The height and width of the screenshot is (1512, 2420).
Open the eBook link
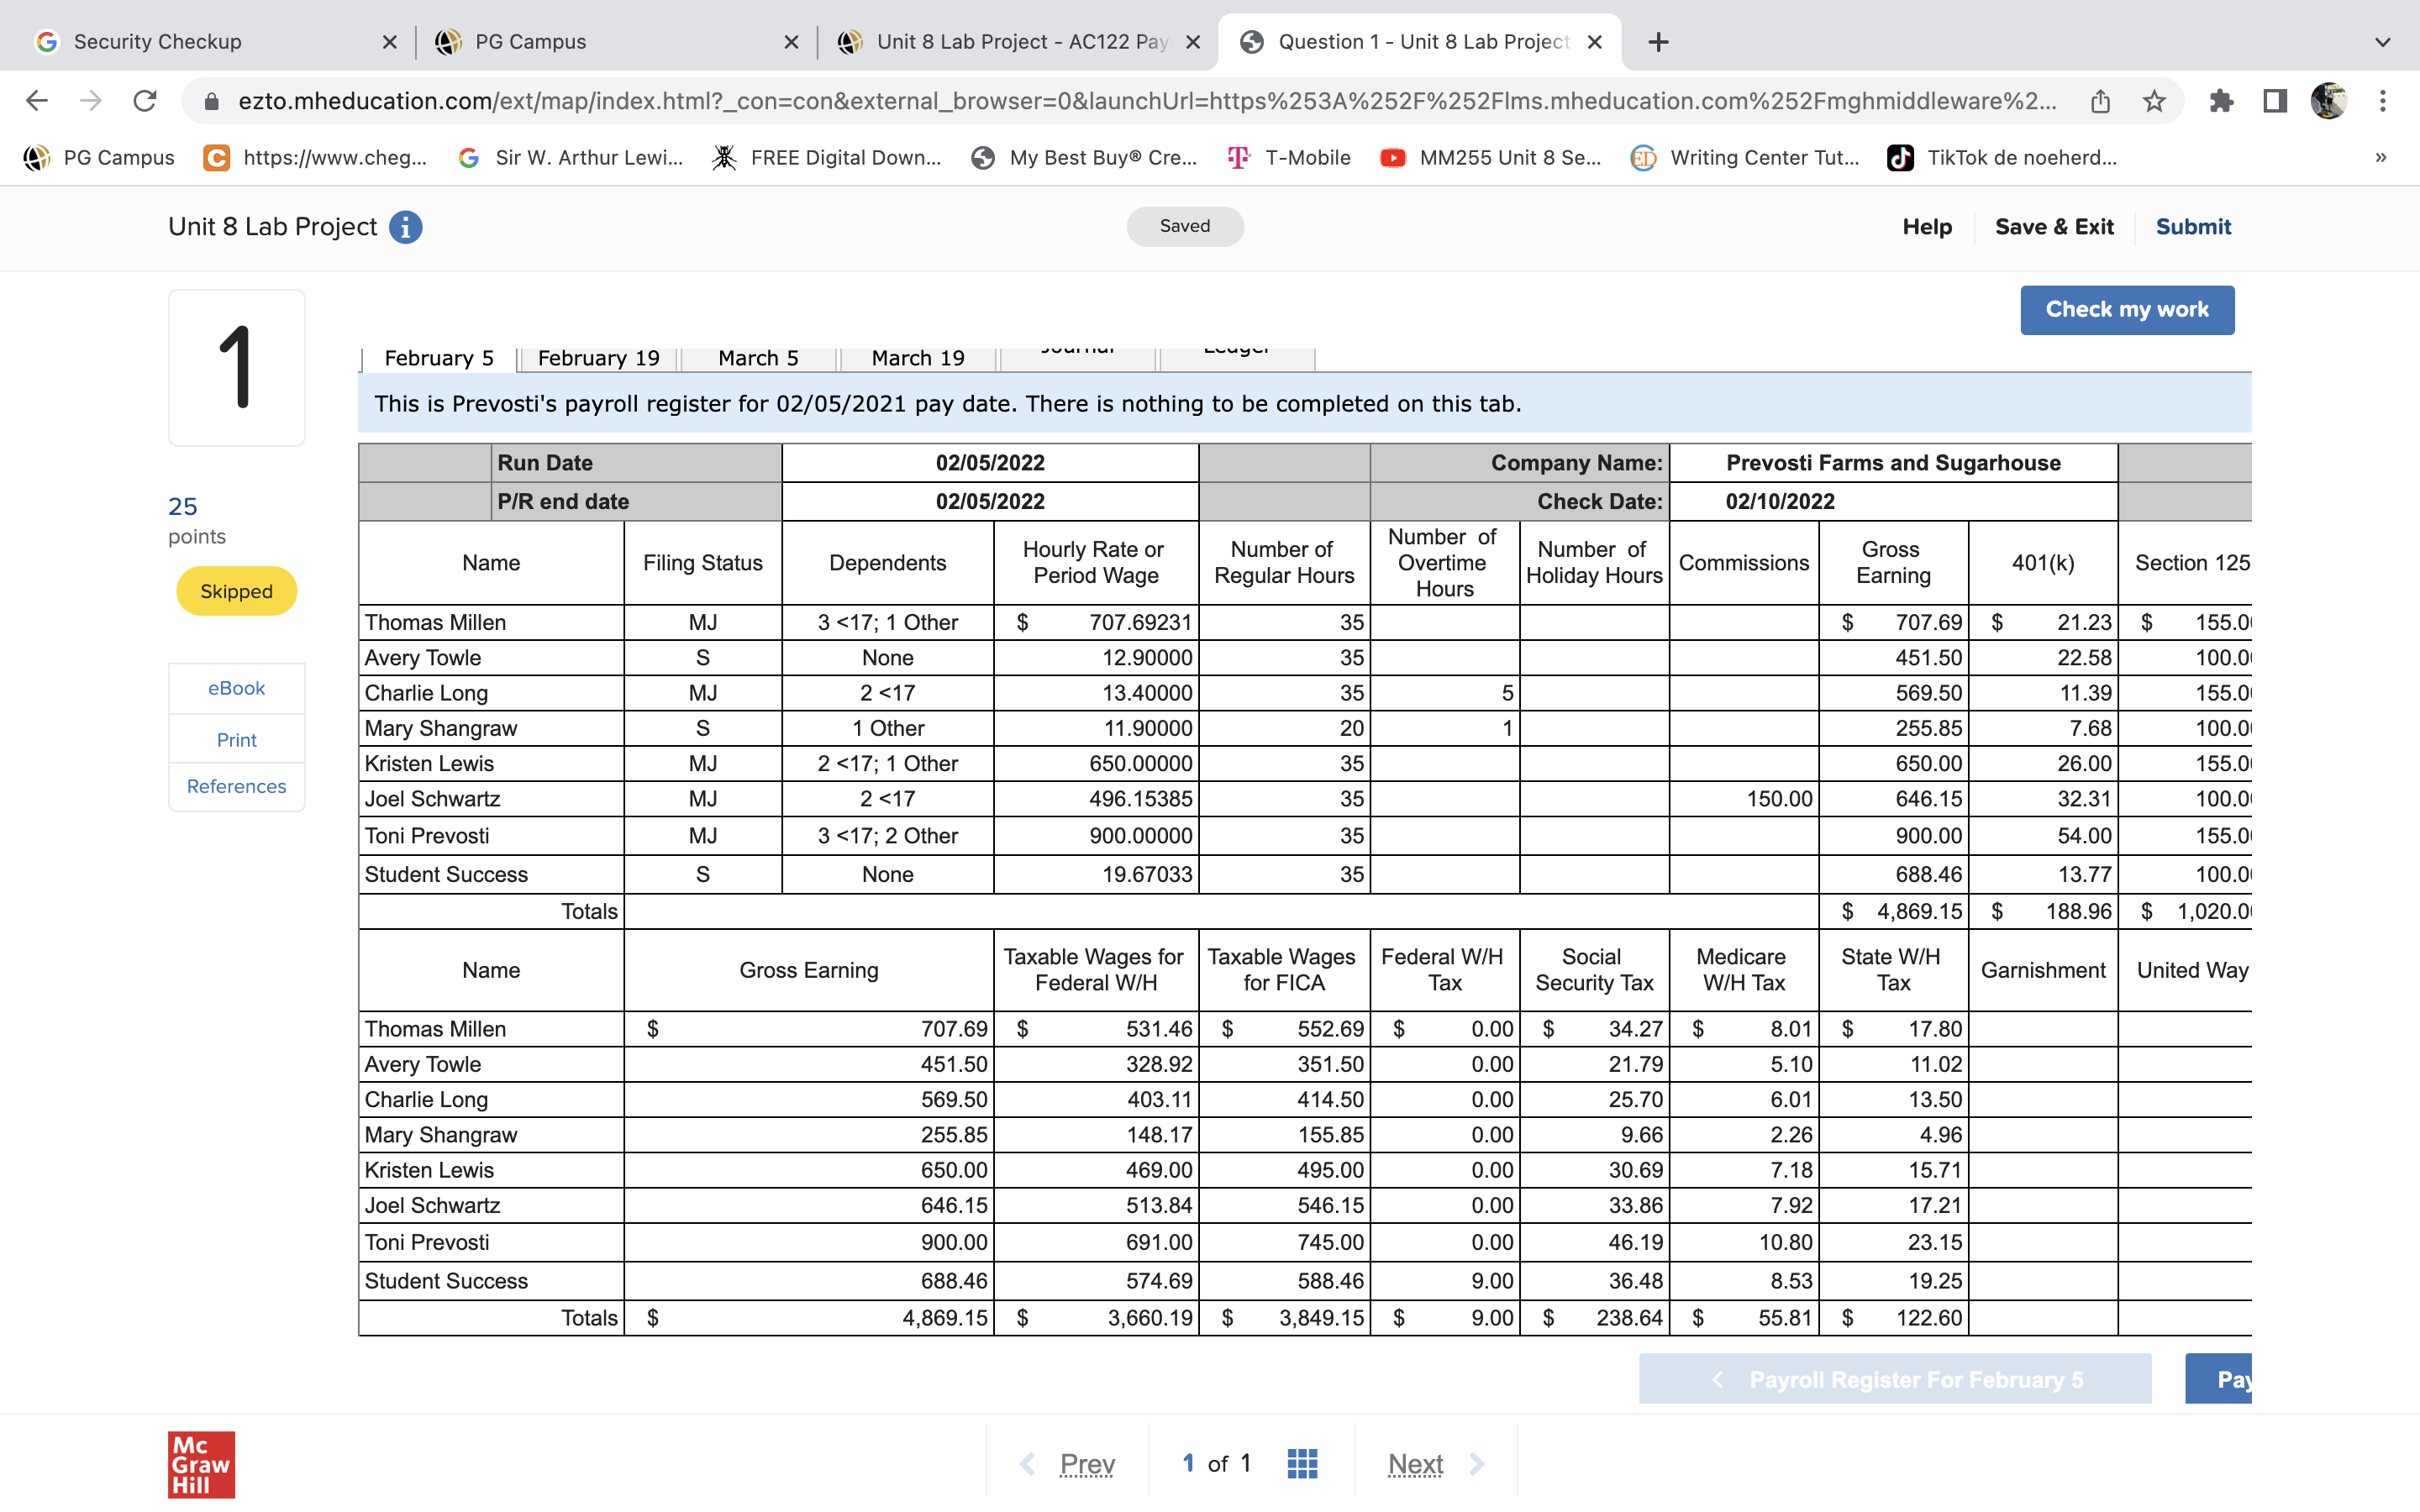(236, 688)
